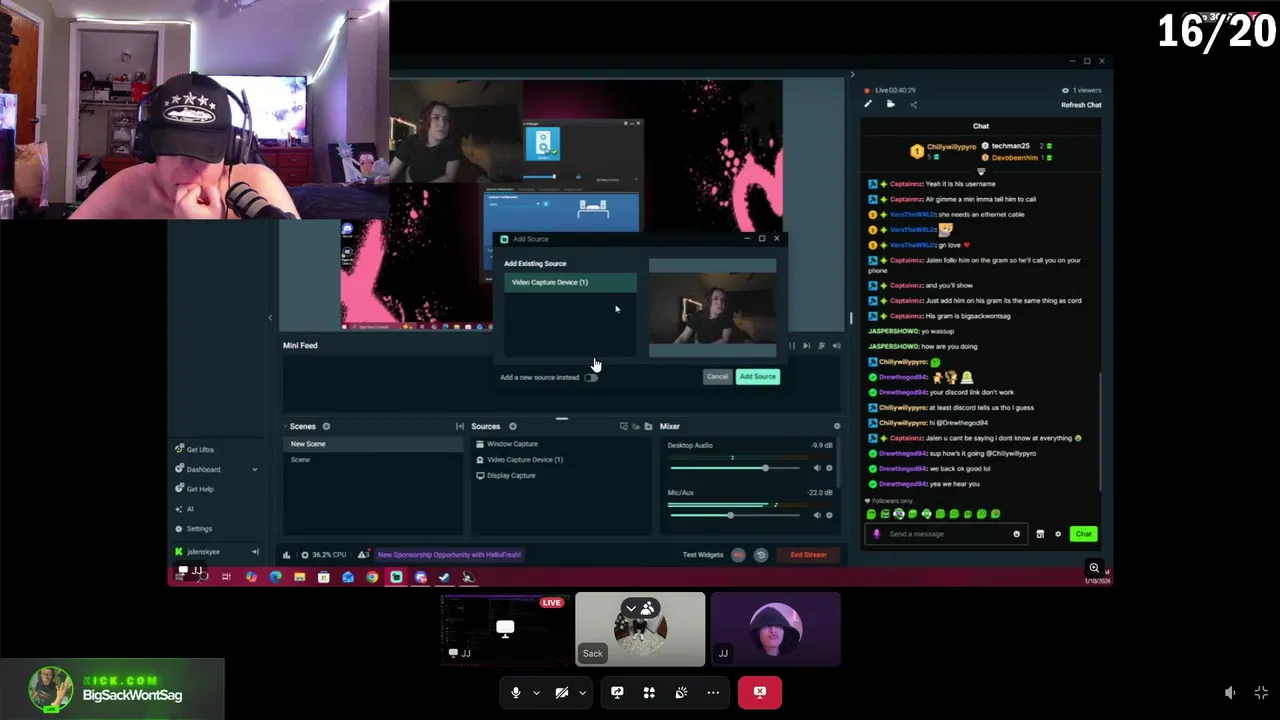
Task: Adjust the Desktop Audio volume slider
Action: coord(735,468)
